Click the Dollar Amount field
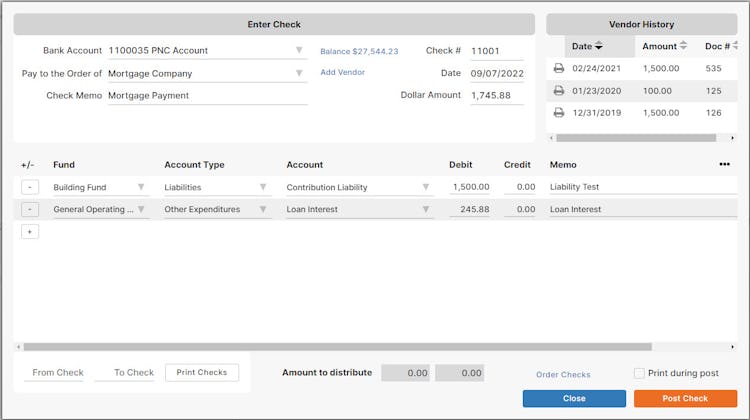Viewport: 750px width, 420px height. [x=497, y=95]
